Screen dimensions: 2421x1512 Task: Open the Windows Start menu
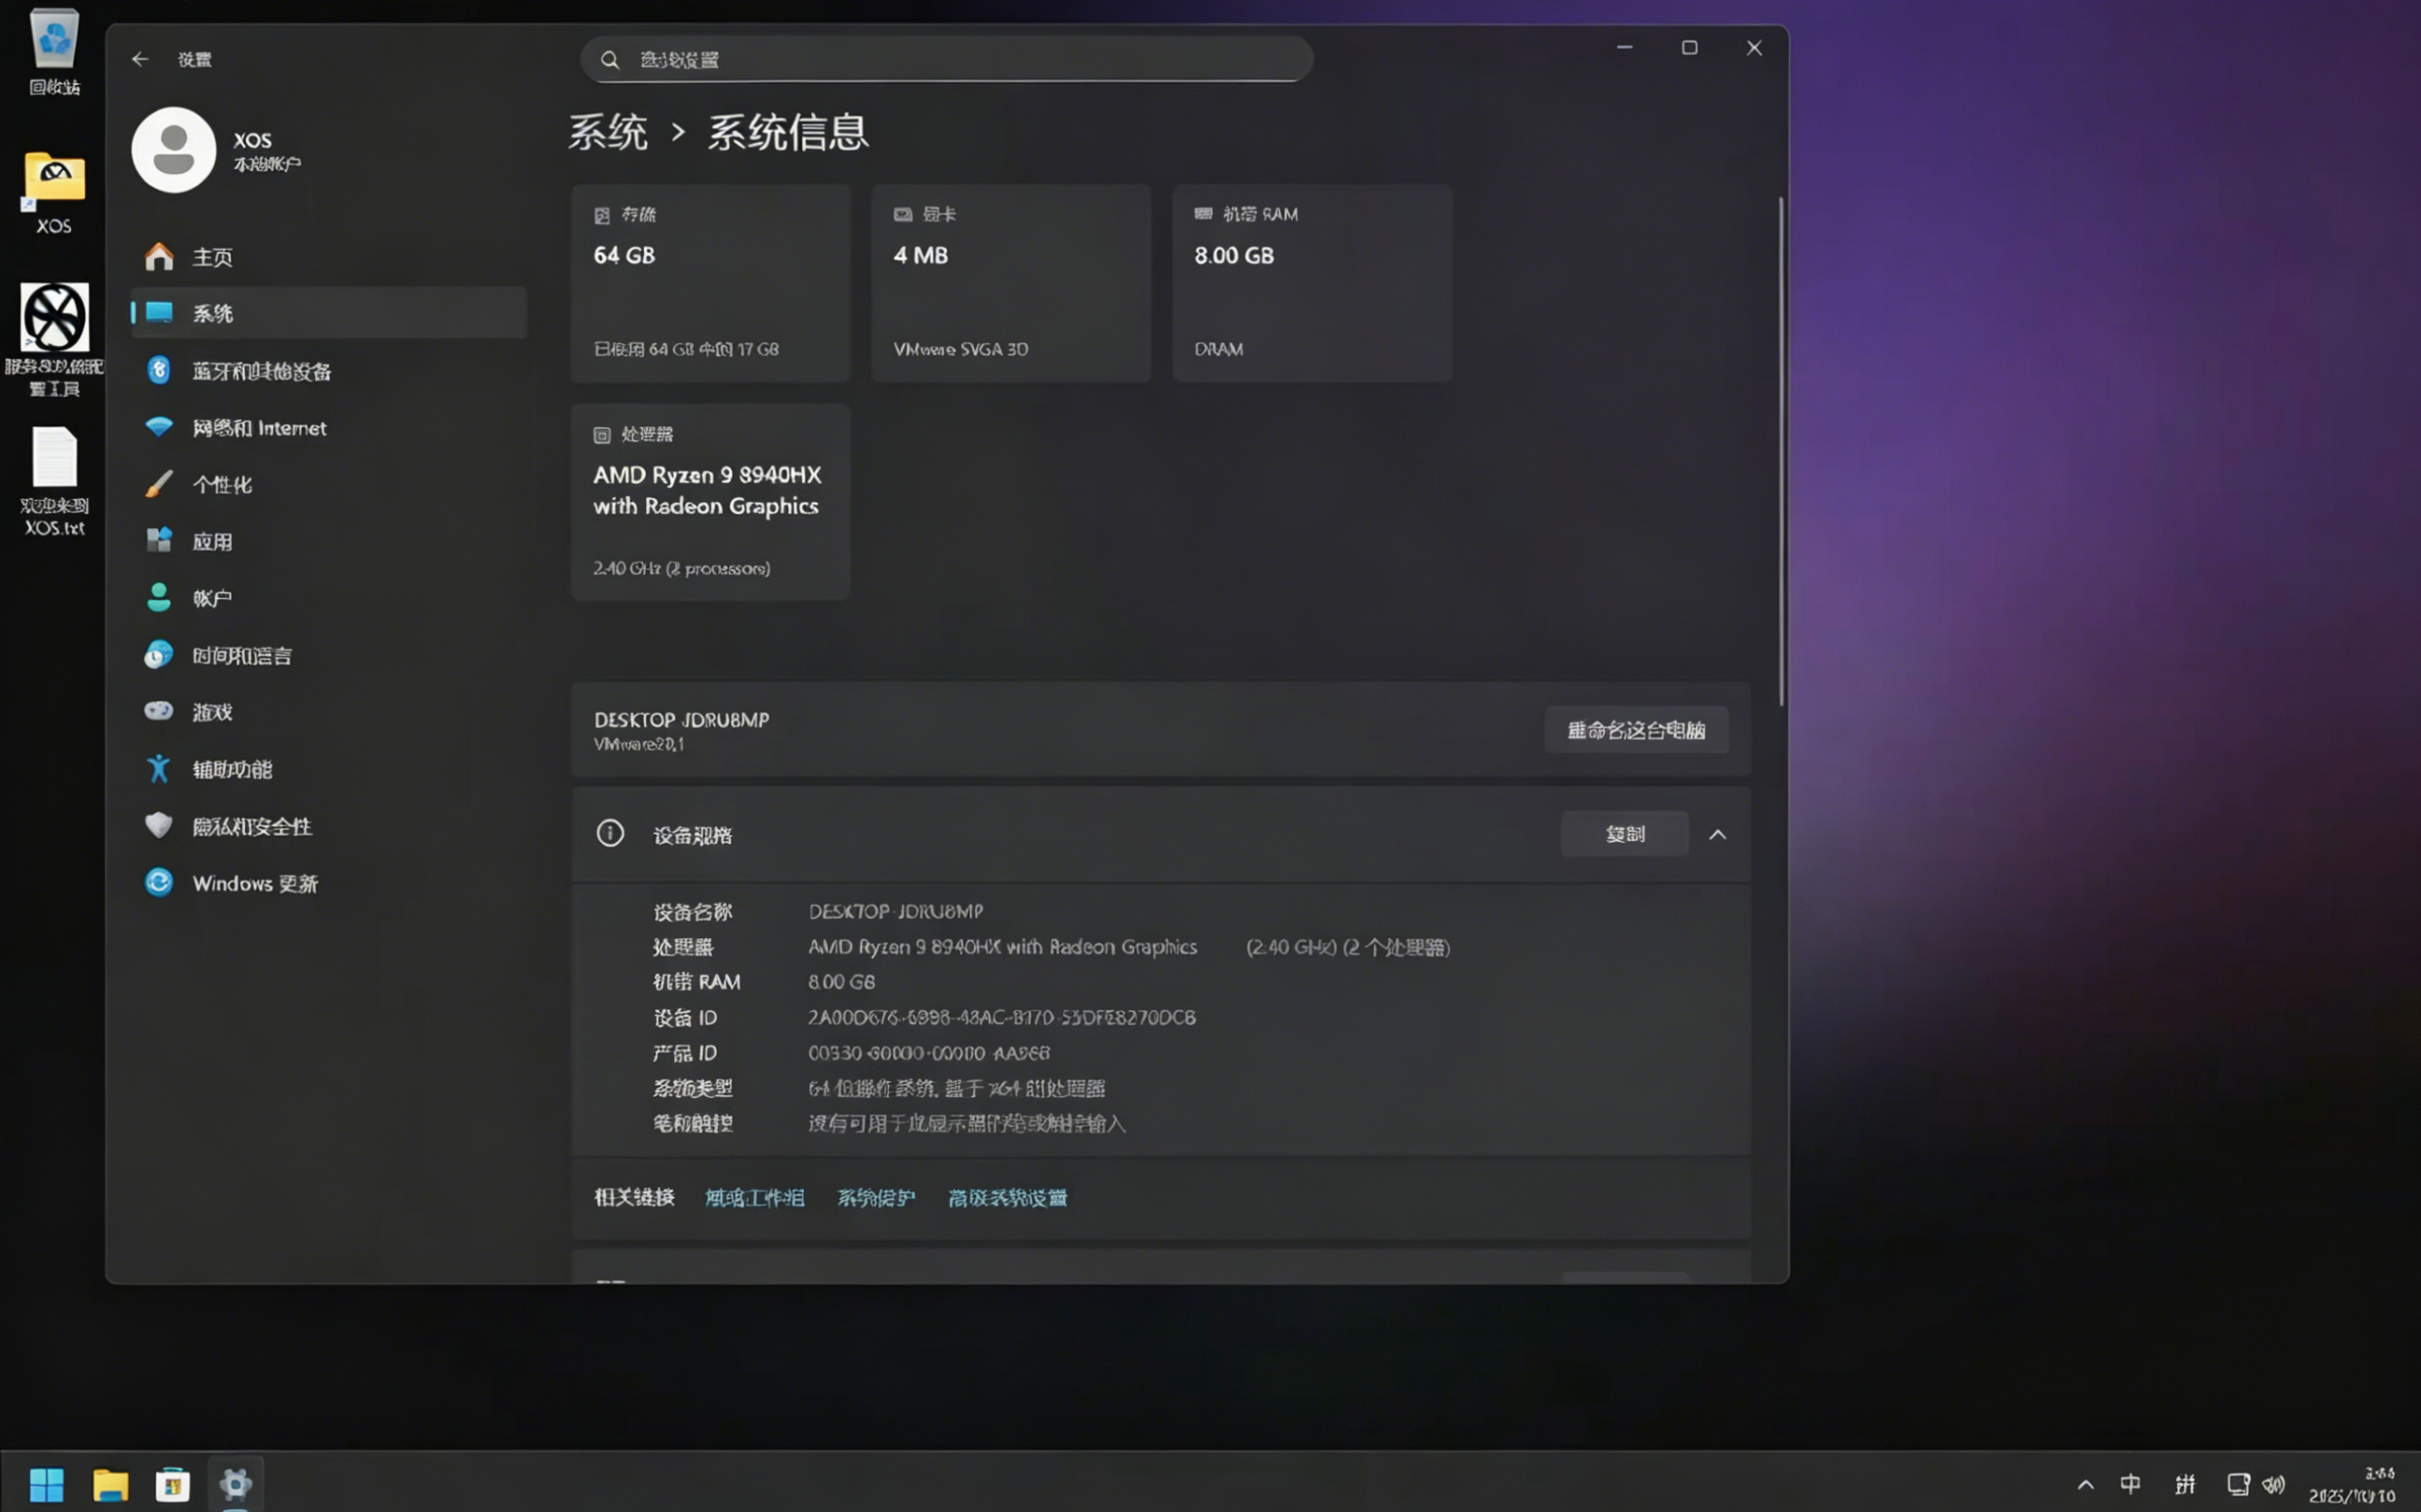coord(46,1484)
